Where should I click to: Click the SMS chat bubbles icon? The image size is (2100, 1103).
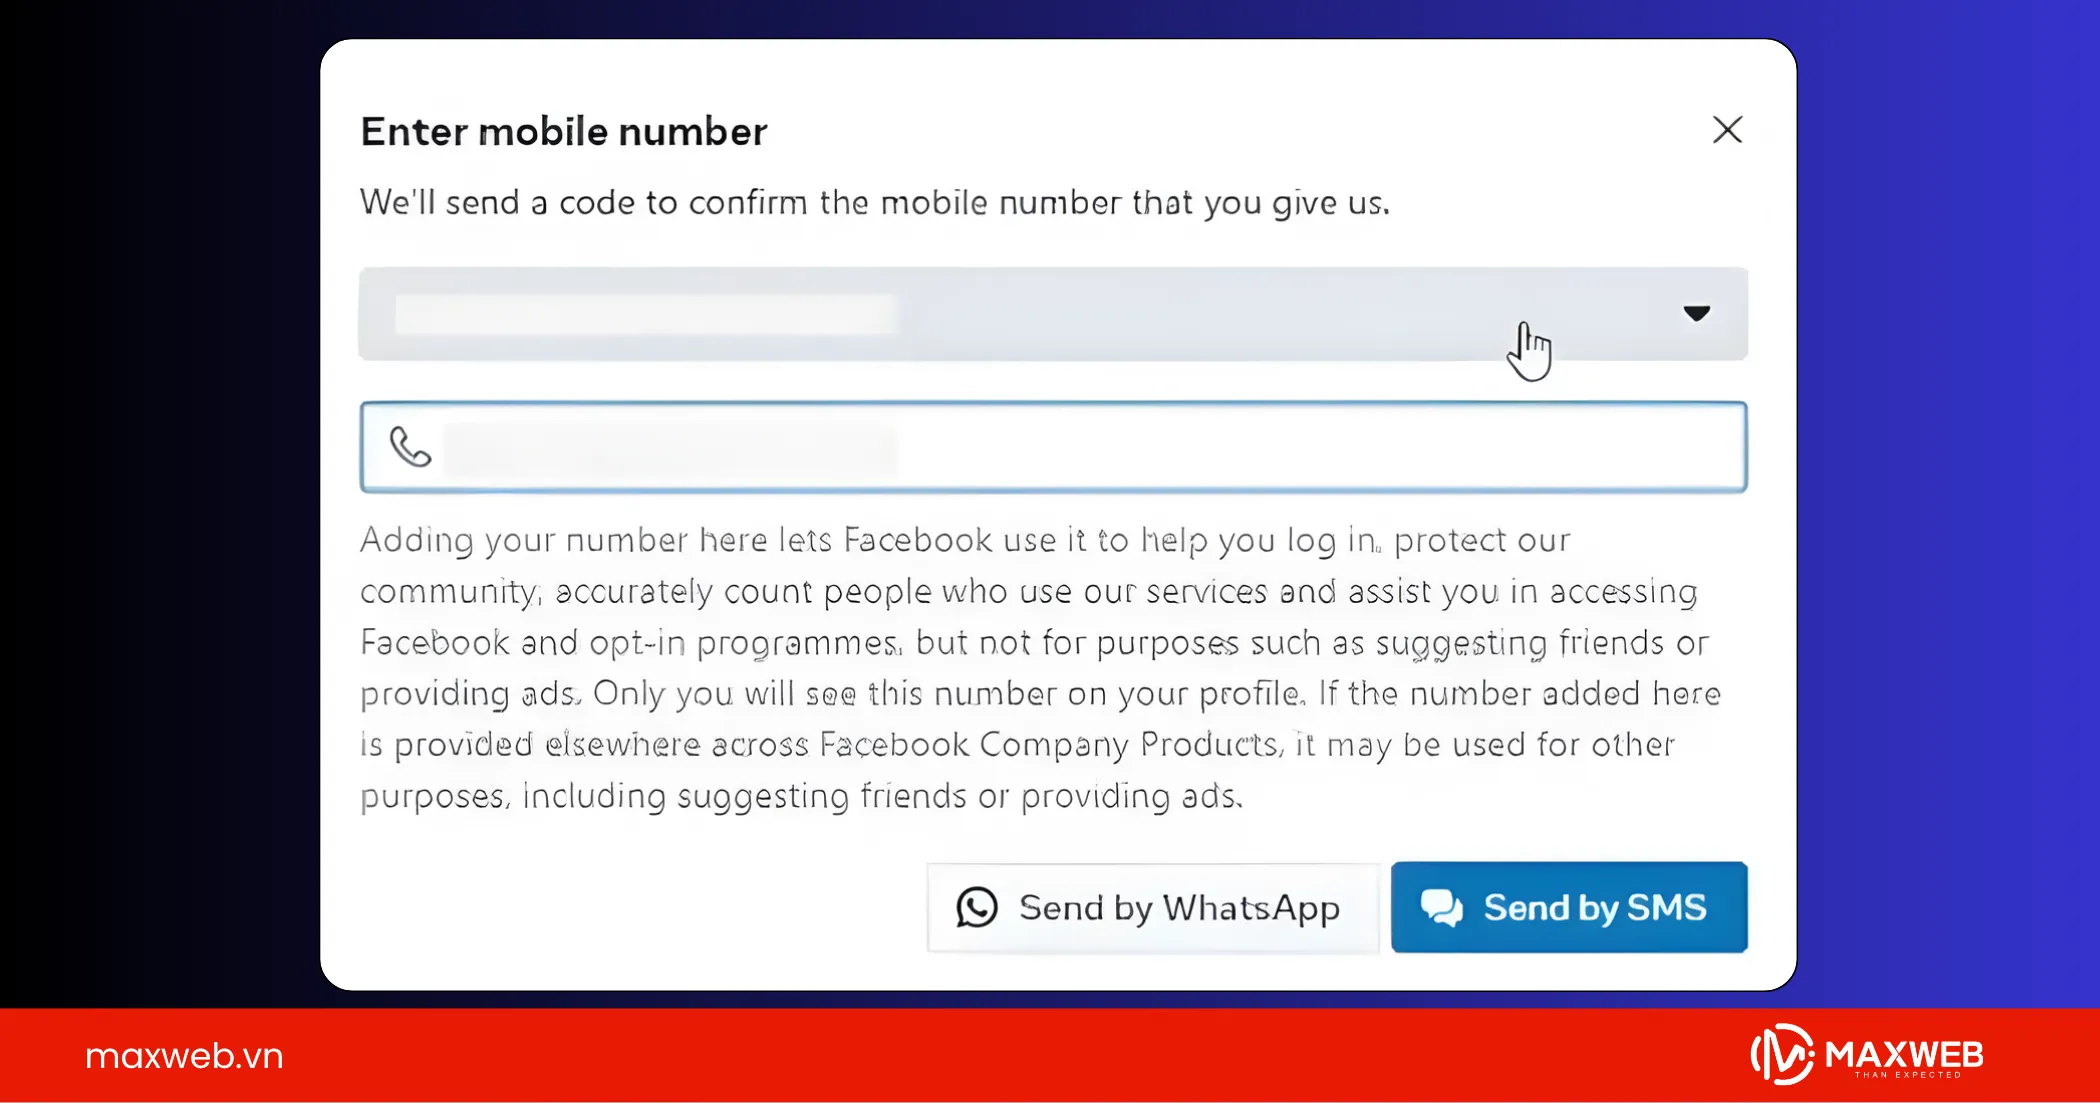click(x=1441, y=908)
